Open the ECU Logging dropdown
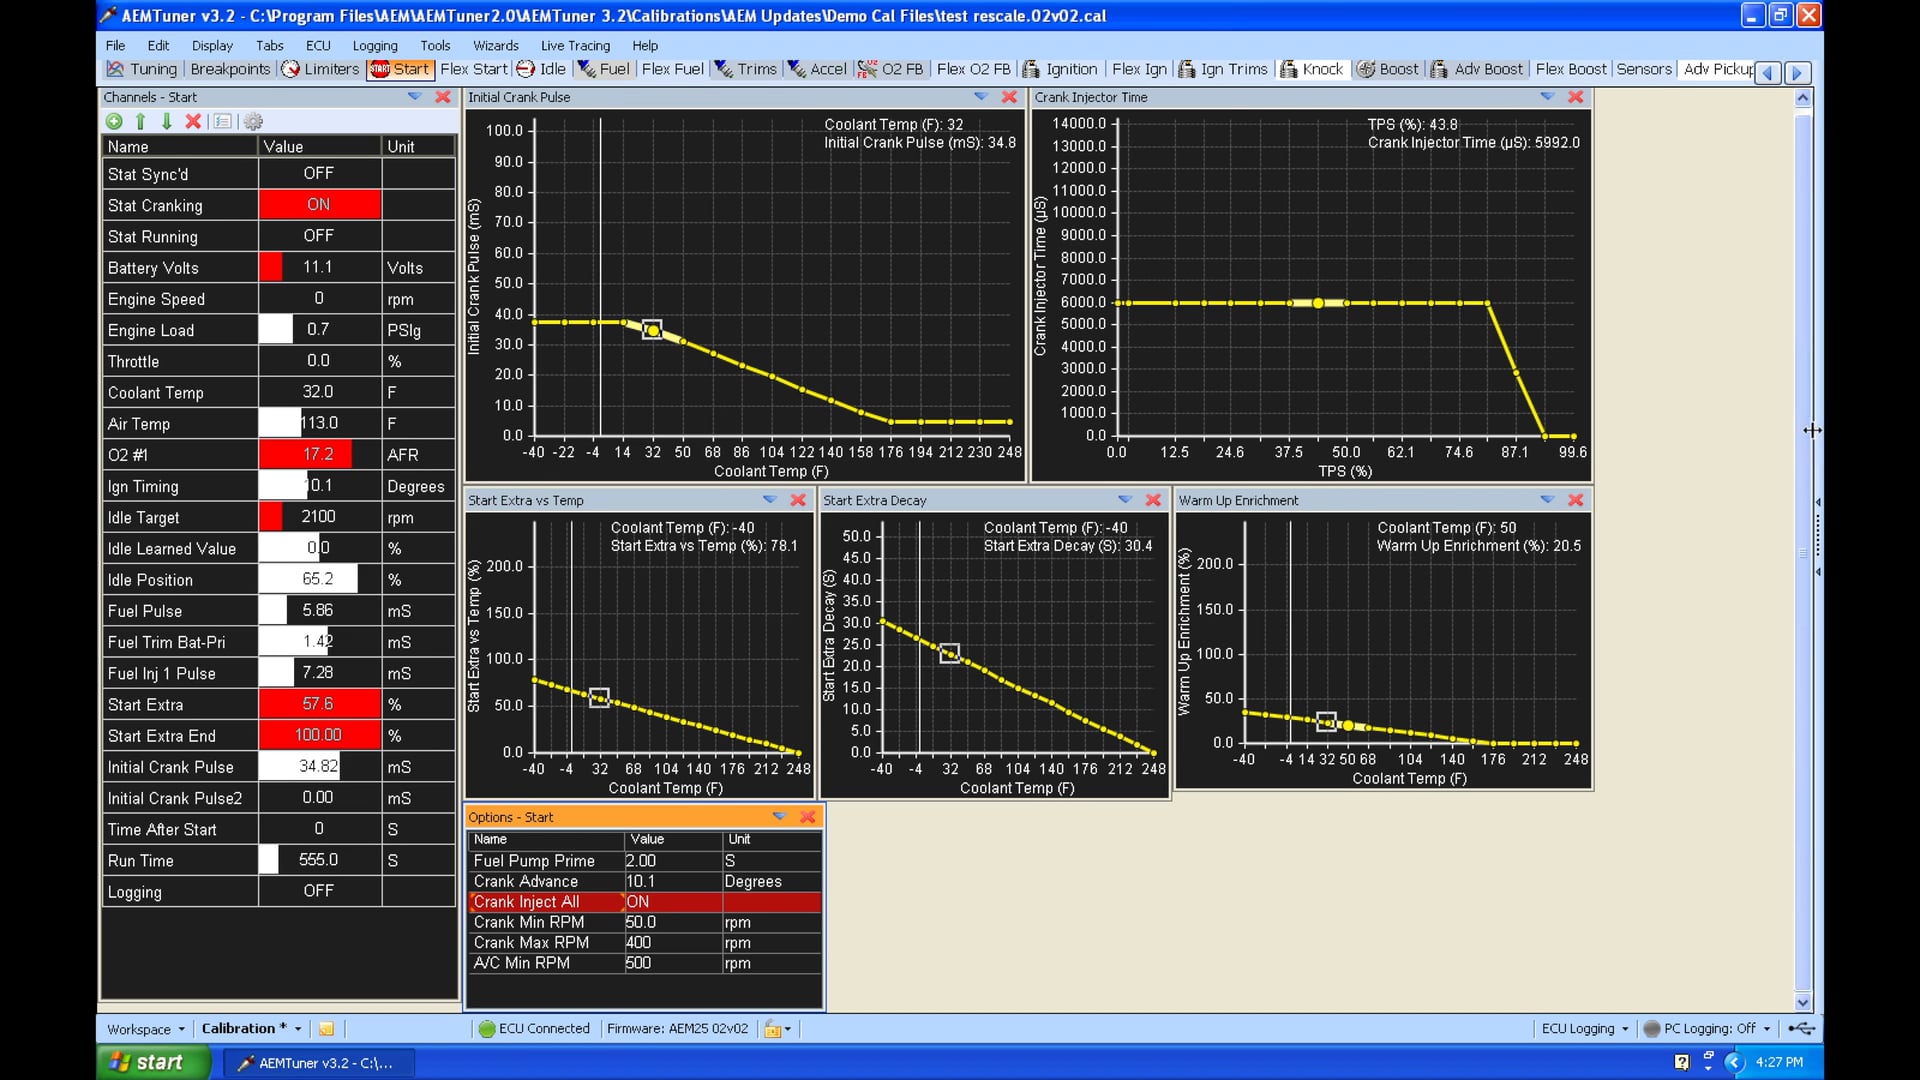Viewport: 1920px width, 1080px height. tap(1585, 1028)
